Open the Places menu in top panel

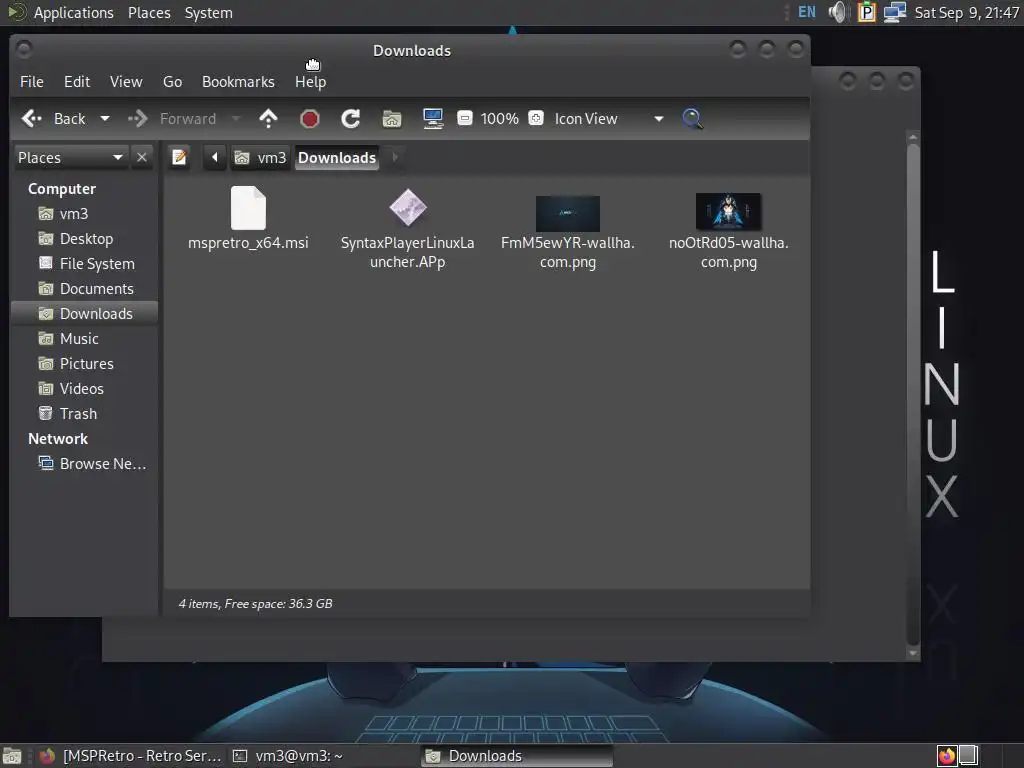(149, 12)
